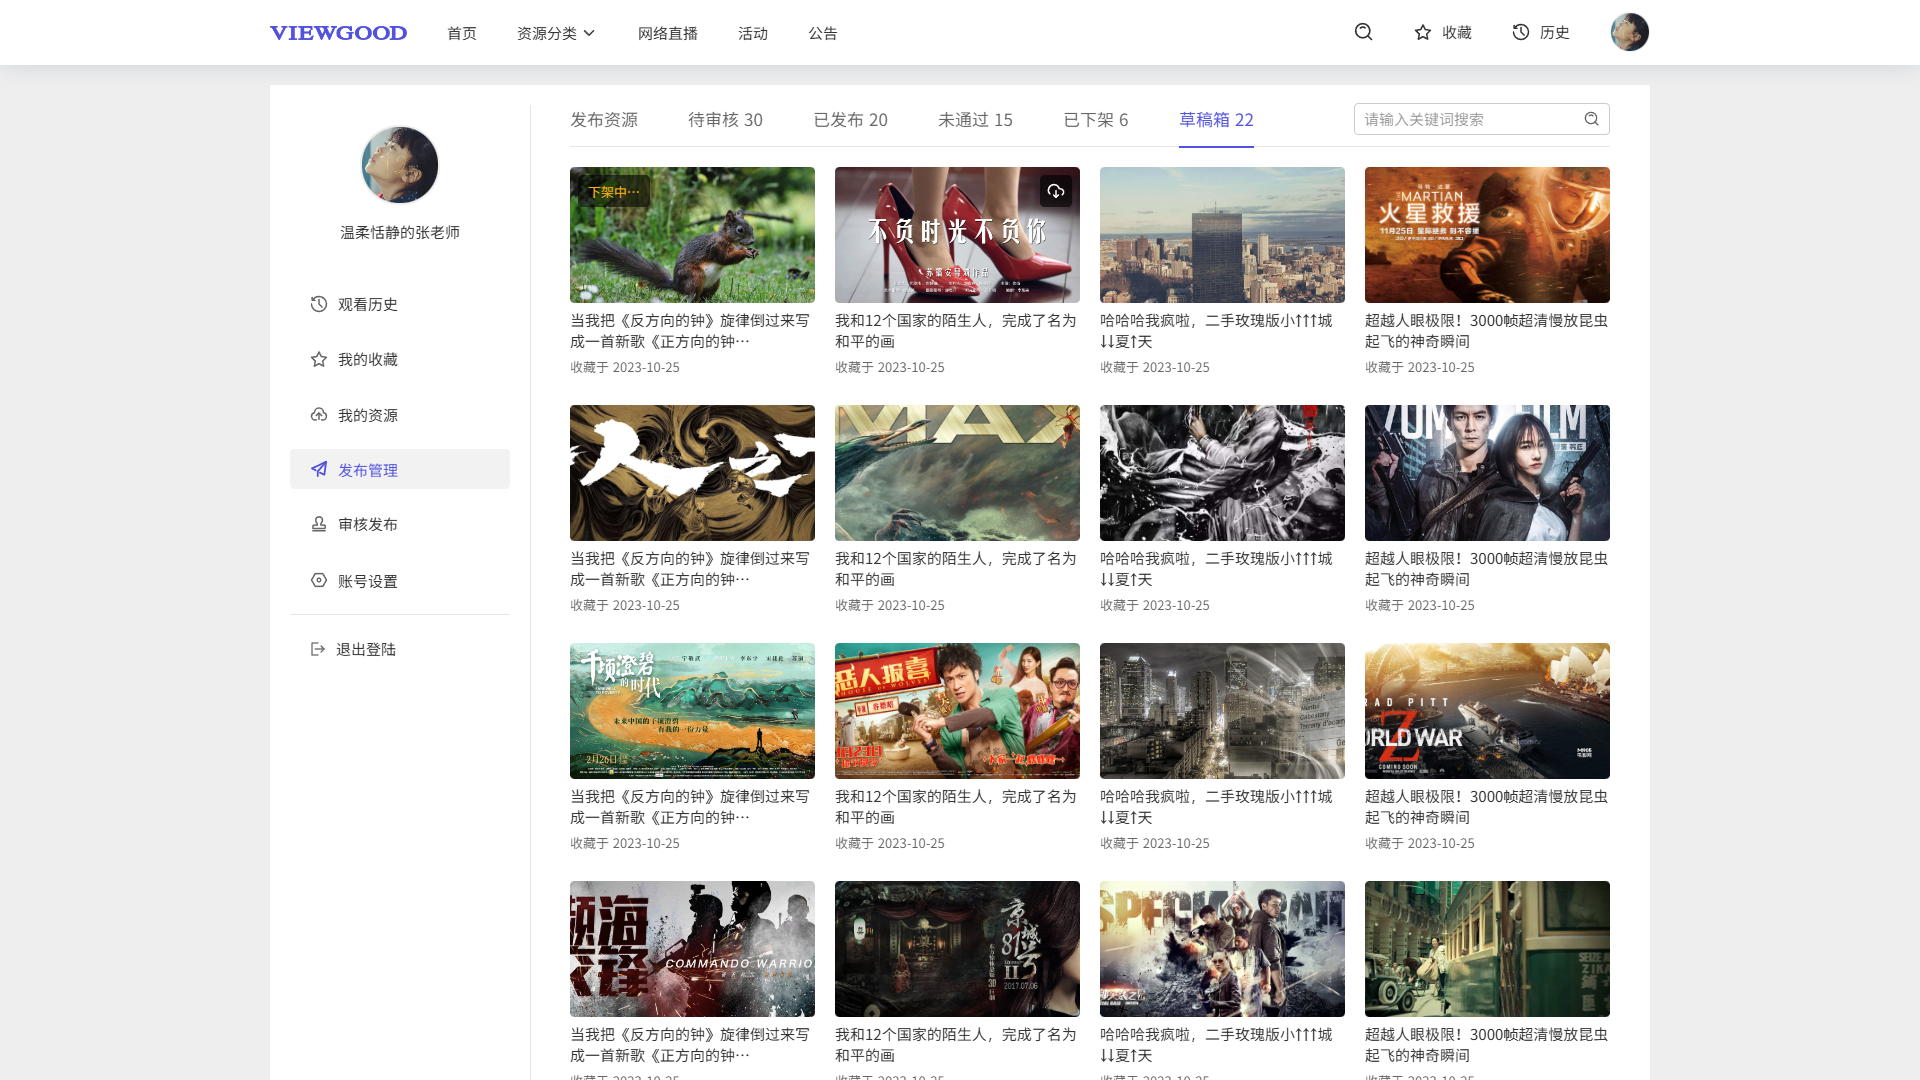
Task: Click the search magnifier icon in header
Action: (x=1363, y=32)
